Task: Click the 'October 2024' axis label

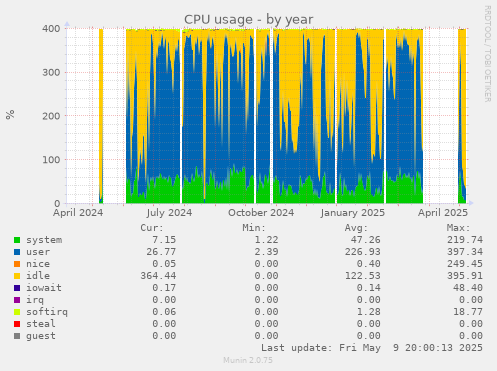Action: (261, 213)
